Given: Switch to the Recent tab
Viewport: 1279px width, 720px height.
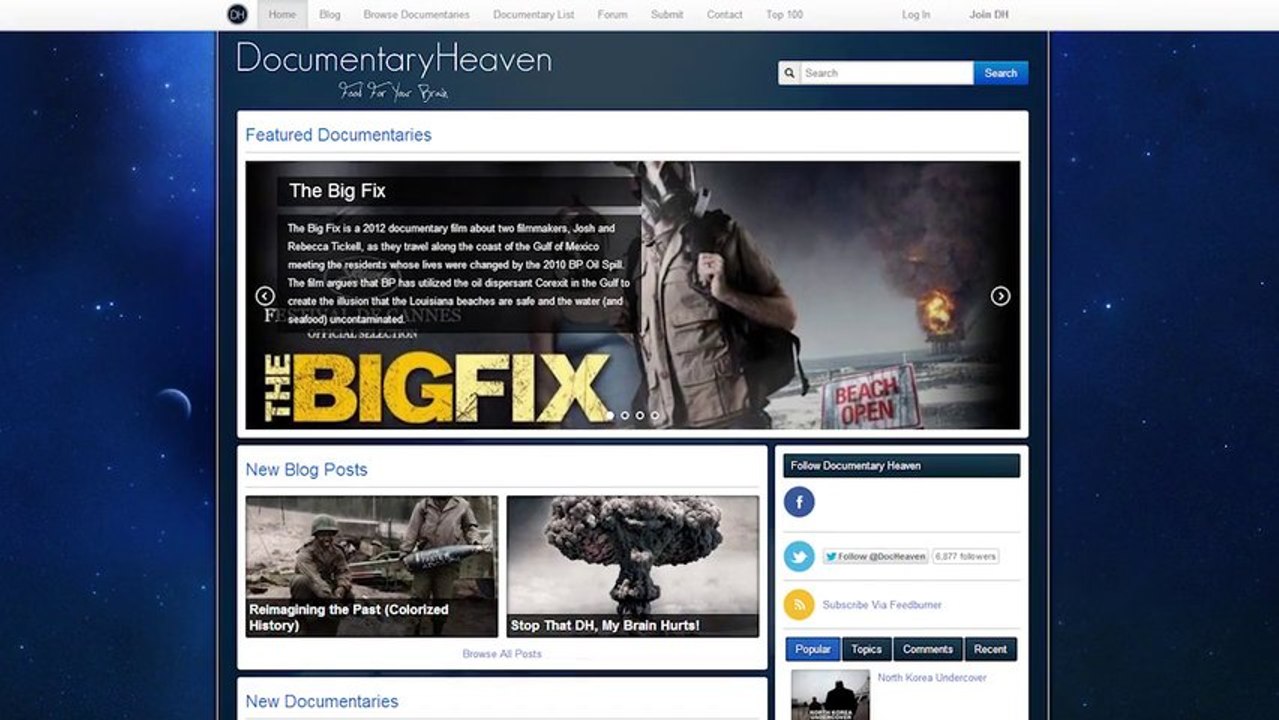Looking at the screenshot, I should point(990,649).
